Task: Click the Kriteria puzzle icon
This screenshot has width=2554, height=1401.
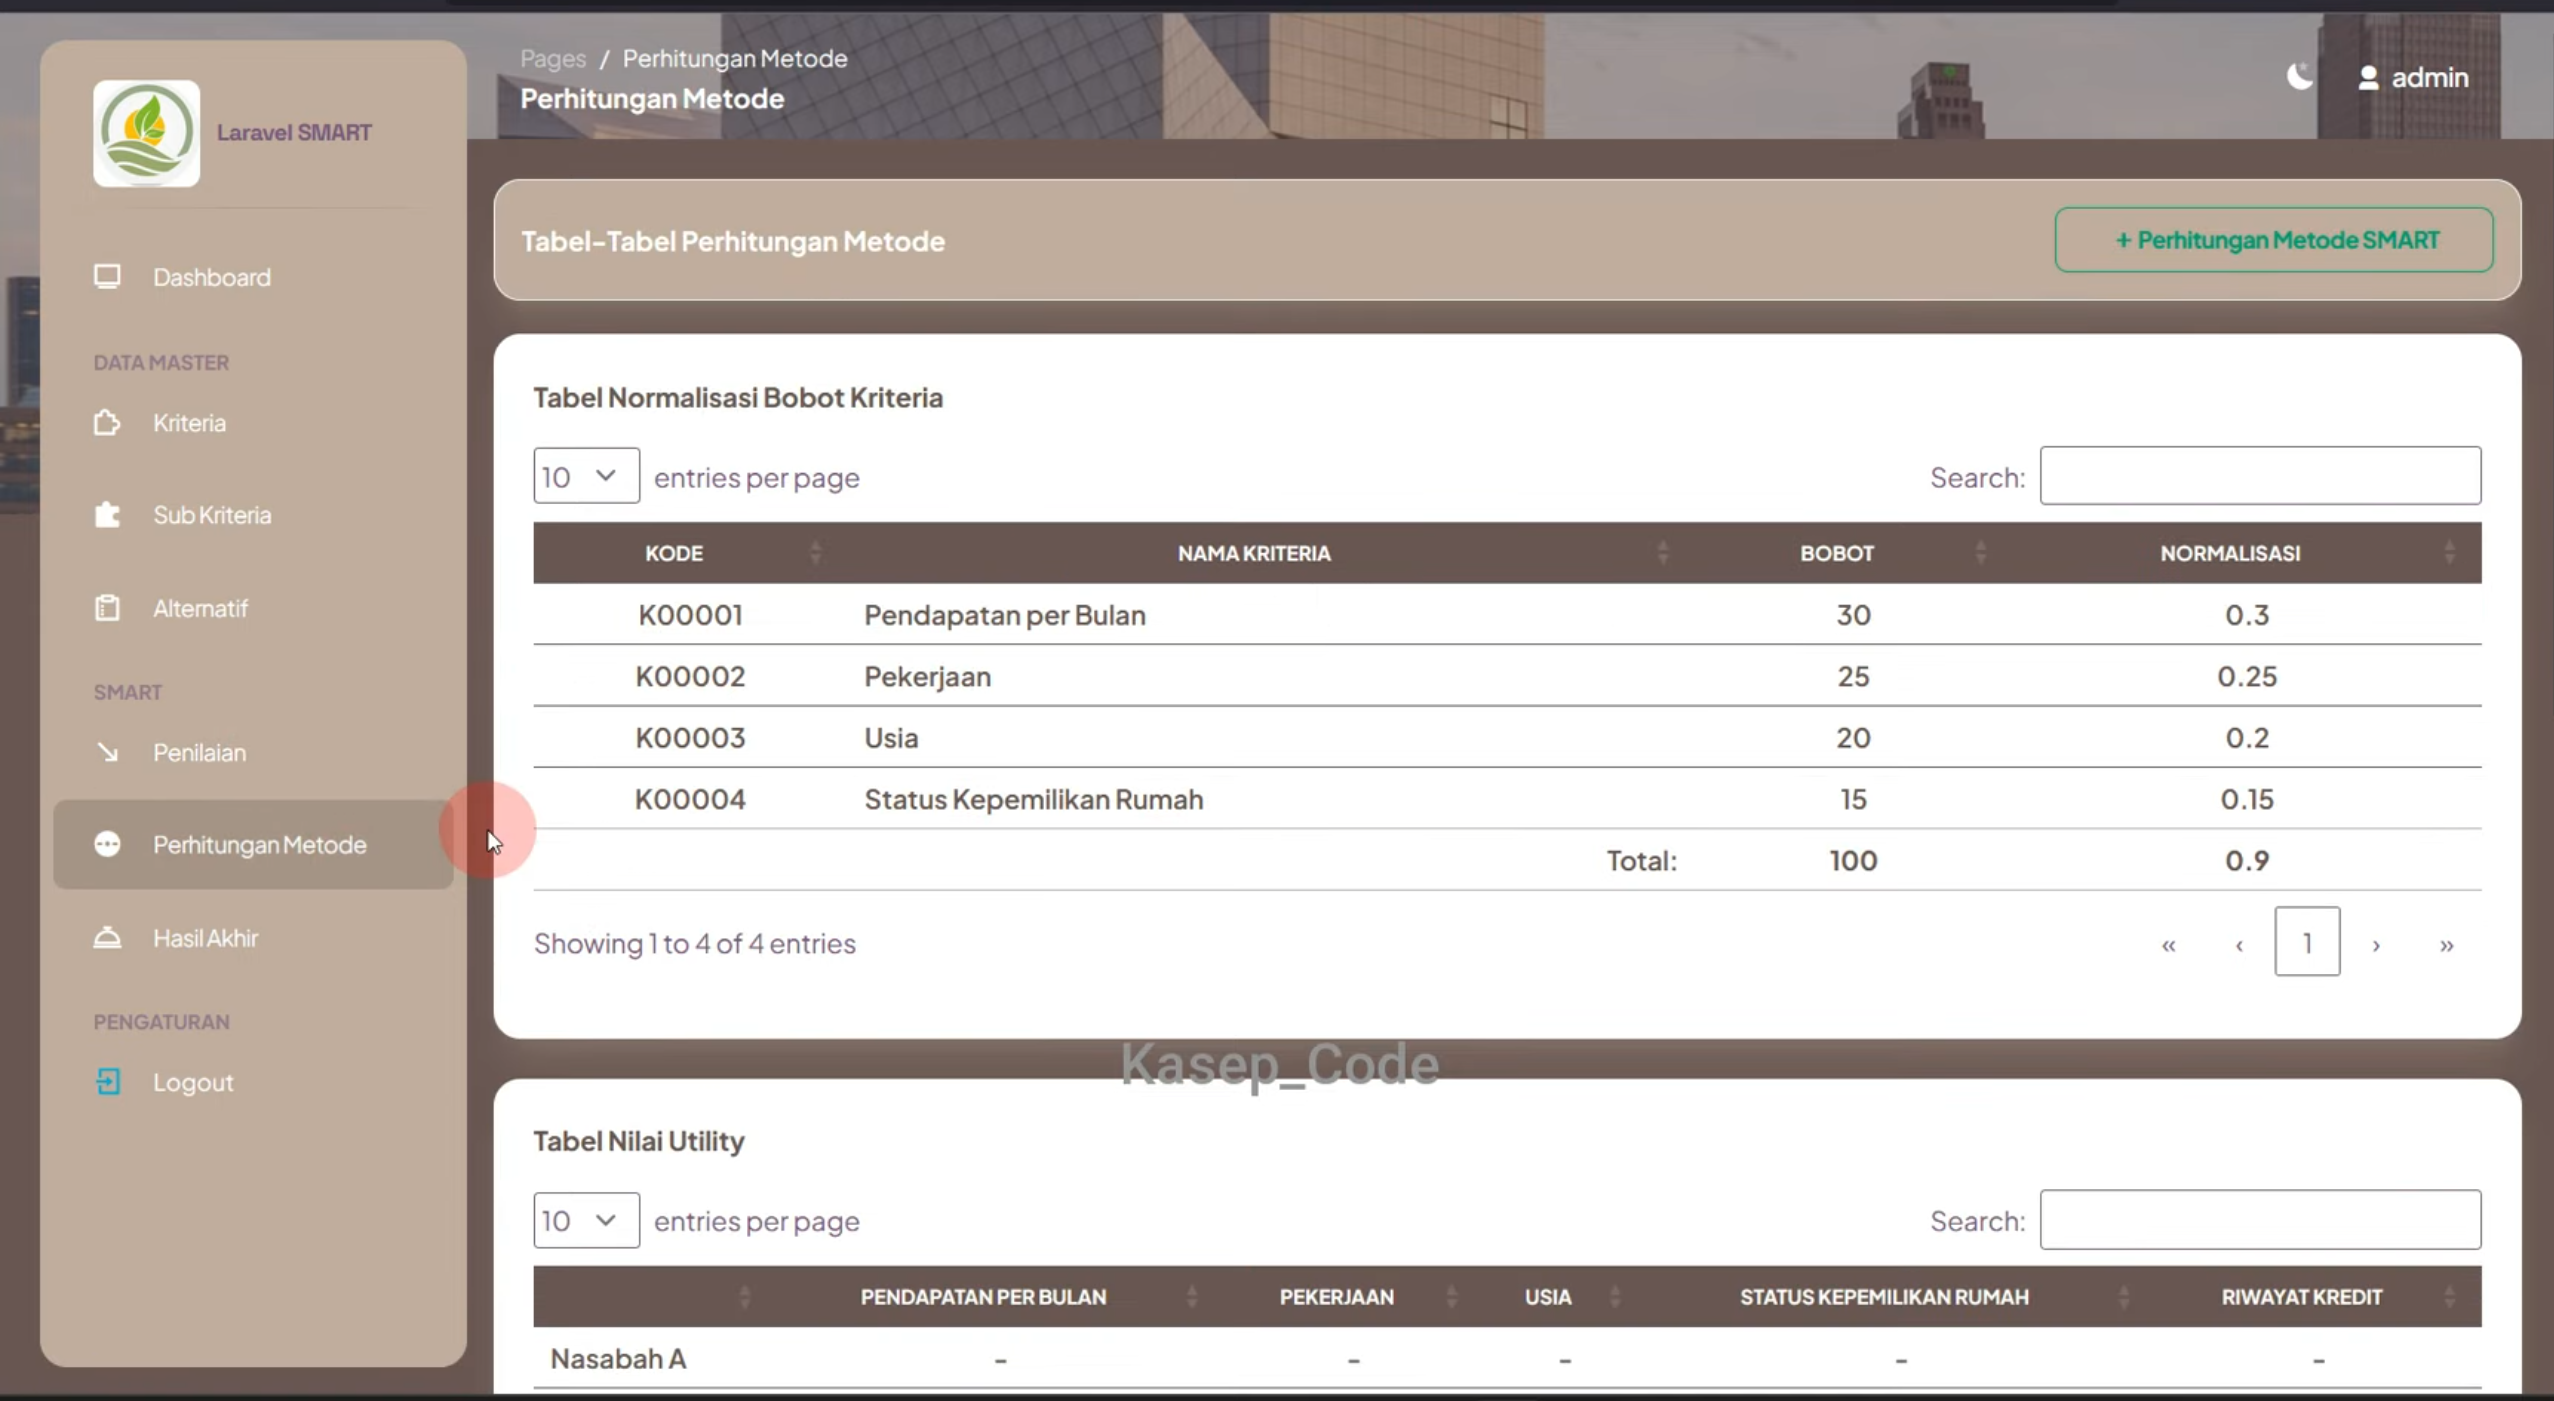Action: [x=107, y=423]
